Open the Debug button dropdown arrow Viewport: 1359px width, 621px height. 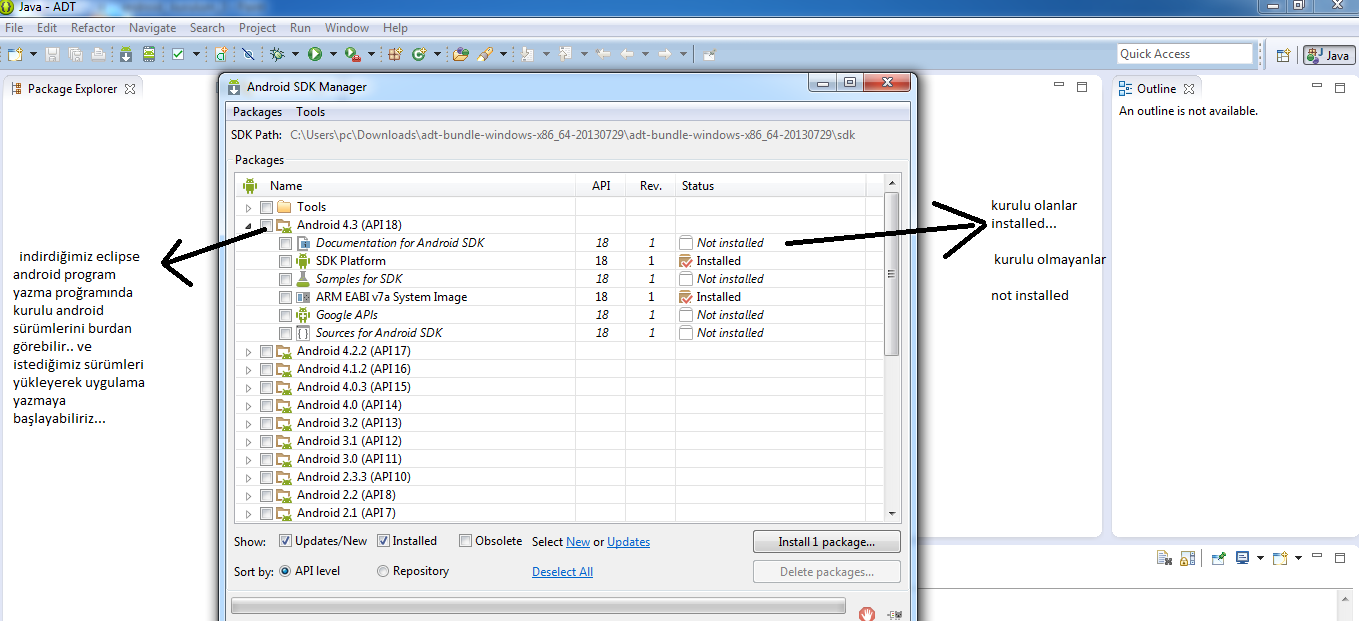294,54
